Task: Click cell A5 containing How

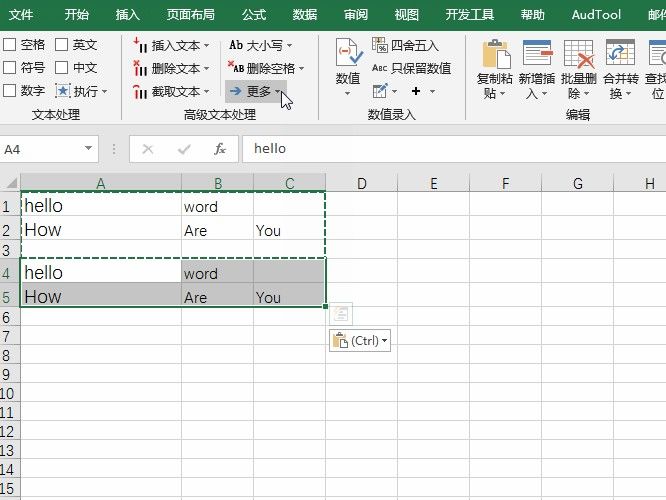Action: (101, 296)
